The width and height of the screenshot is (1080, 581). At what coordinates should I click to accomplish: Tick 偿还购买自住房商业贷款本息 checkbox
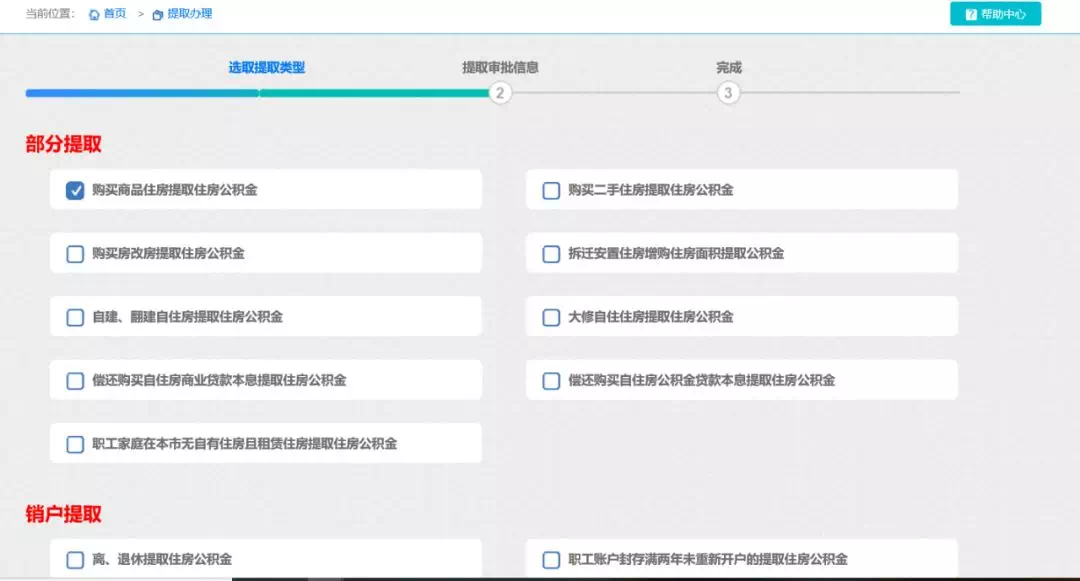[75, 381]
